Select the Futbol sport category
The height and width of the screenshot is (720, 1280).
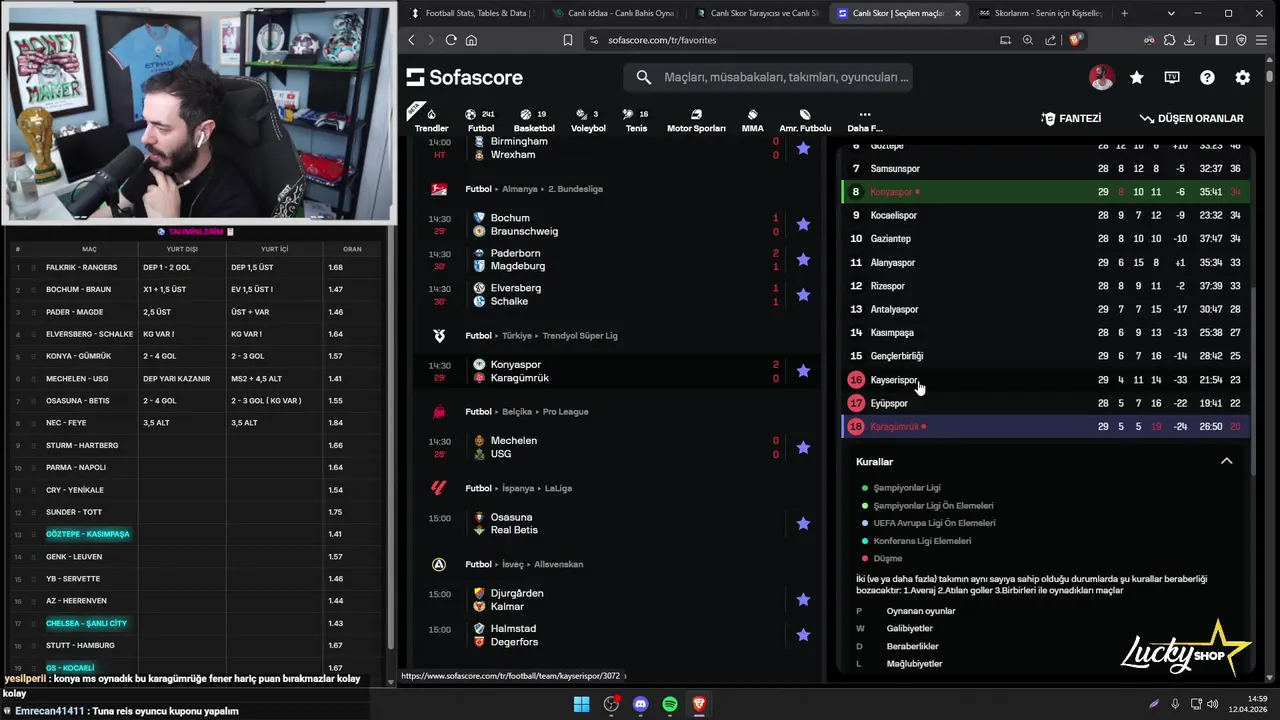click(x=481, y=120)
